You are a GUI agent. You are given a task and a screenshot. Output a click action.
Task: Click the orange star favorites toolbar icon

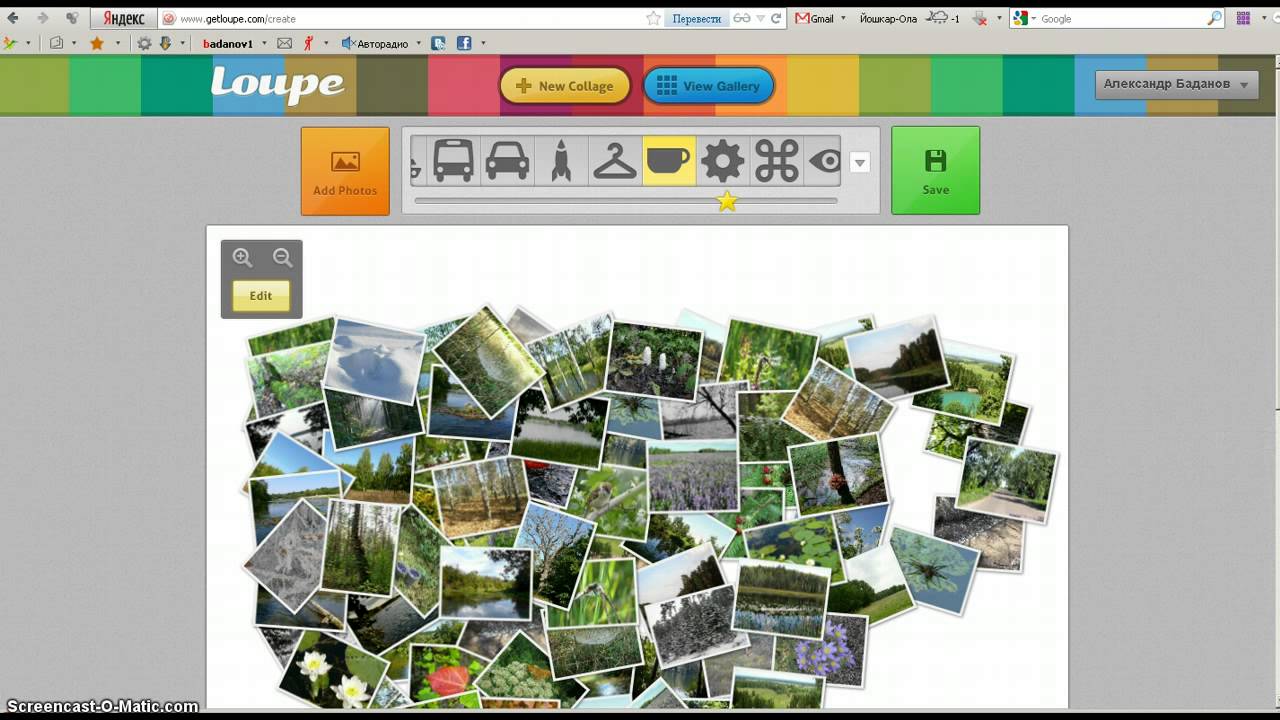(x=97, y=43)
